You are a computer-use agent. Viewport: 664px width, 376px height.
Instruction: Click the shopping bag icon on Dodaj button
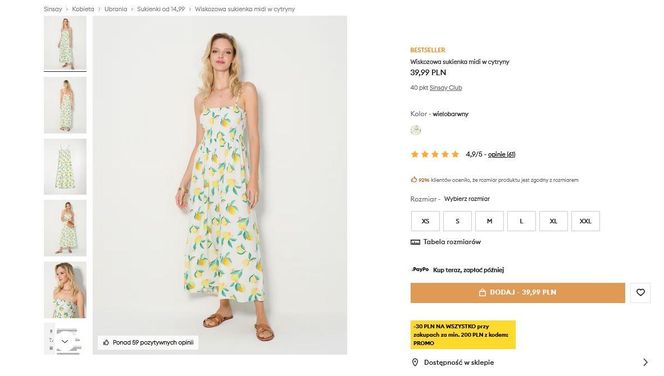coord(482,293)
